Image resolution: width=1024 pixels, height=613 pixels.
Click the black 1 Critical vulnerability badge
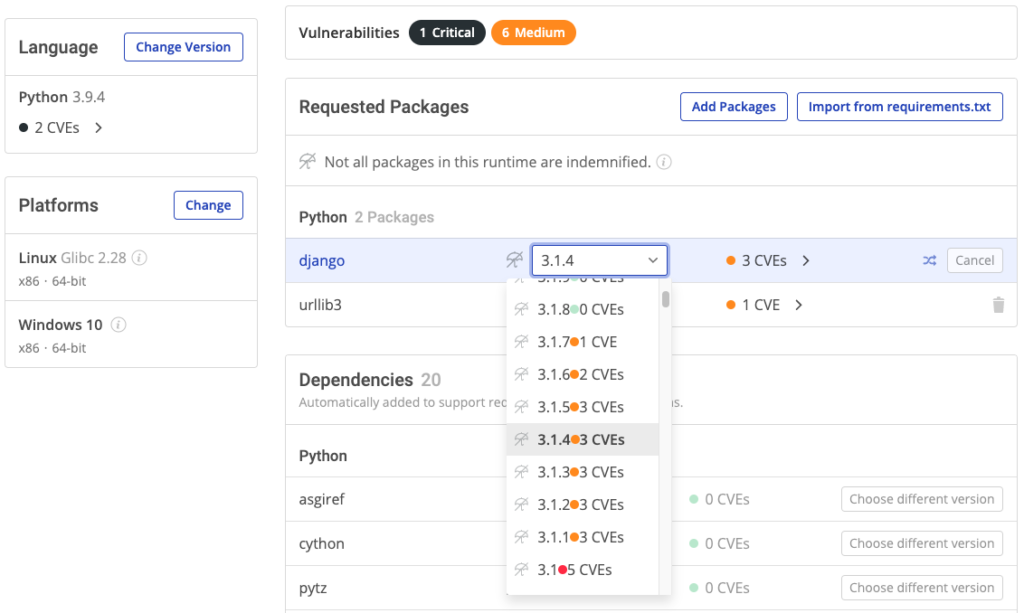447,32
